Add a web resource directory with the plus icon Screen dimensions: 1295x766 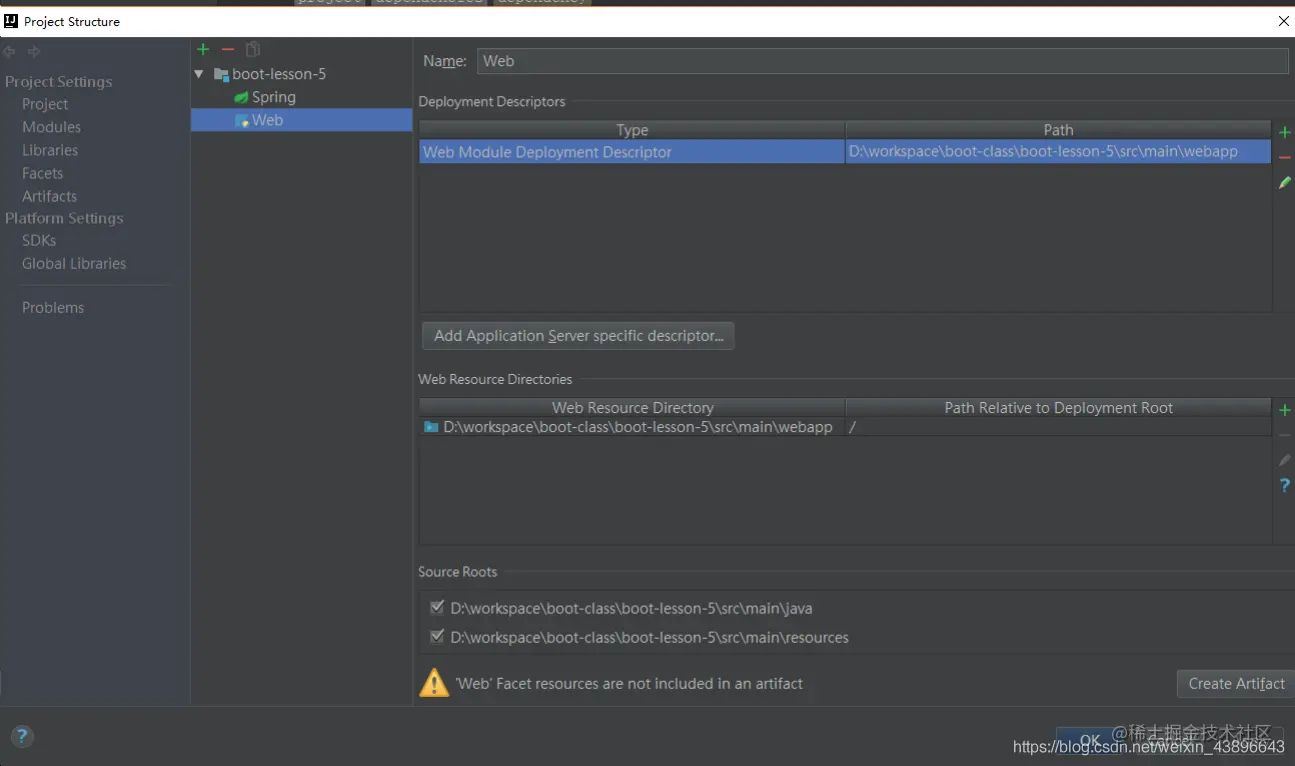point(1285,410)
